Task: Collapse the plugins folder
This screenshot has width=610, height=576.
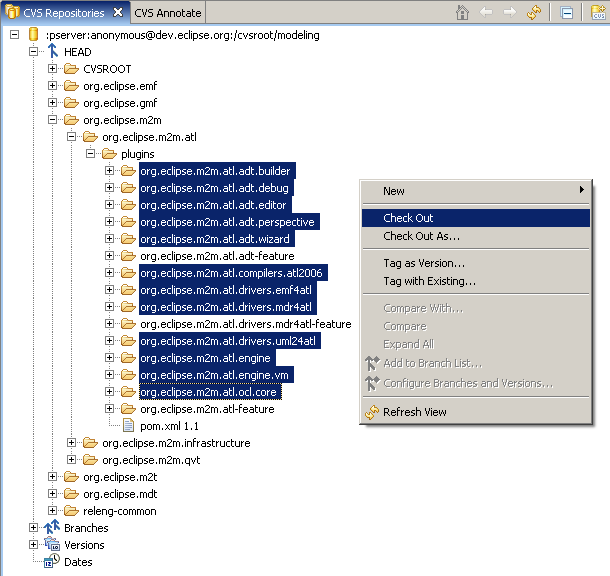Action: pos(90,154)
